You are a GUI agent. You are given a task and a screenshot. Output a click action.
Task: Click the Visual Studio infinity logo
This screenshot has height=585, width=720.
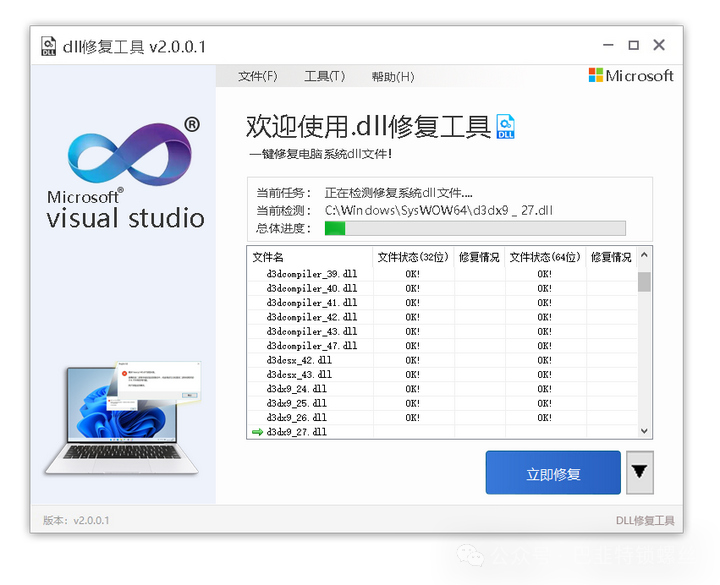tap(130, 154)
